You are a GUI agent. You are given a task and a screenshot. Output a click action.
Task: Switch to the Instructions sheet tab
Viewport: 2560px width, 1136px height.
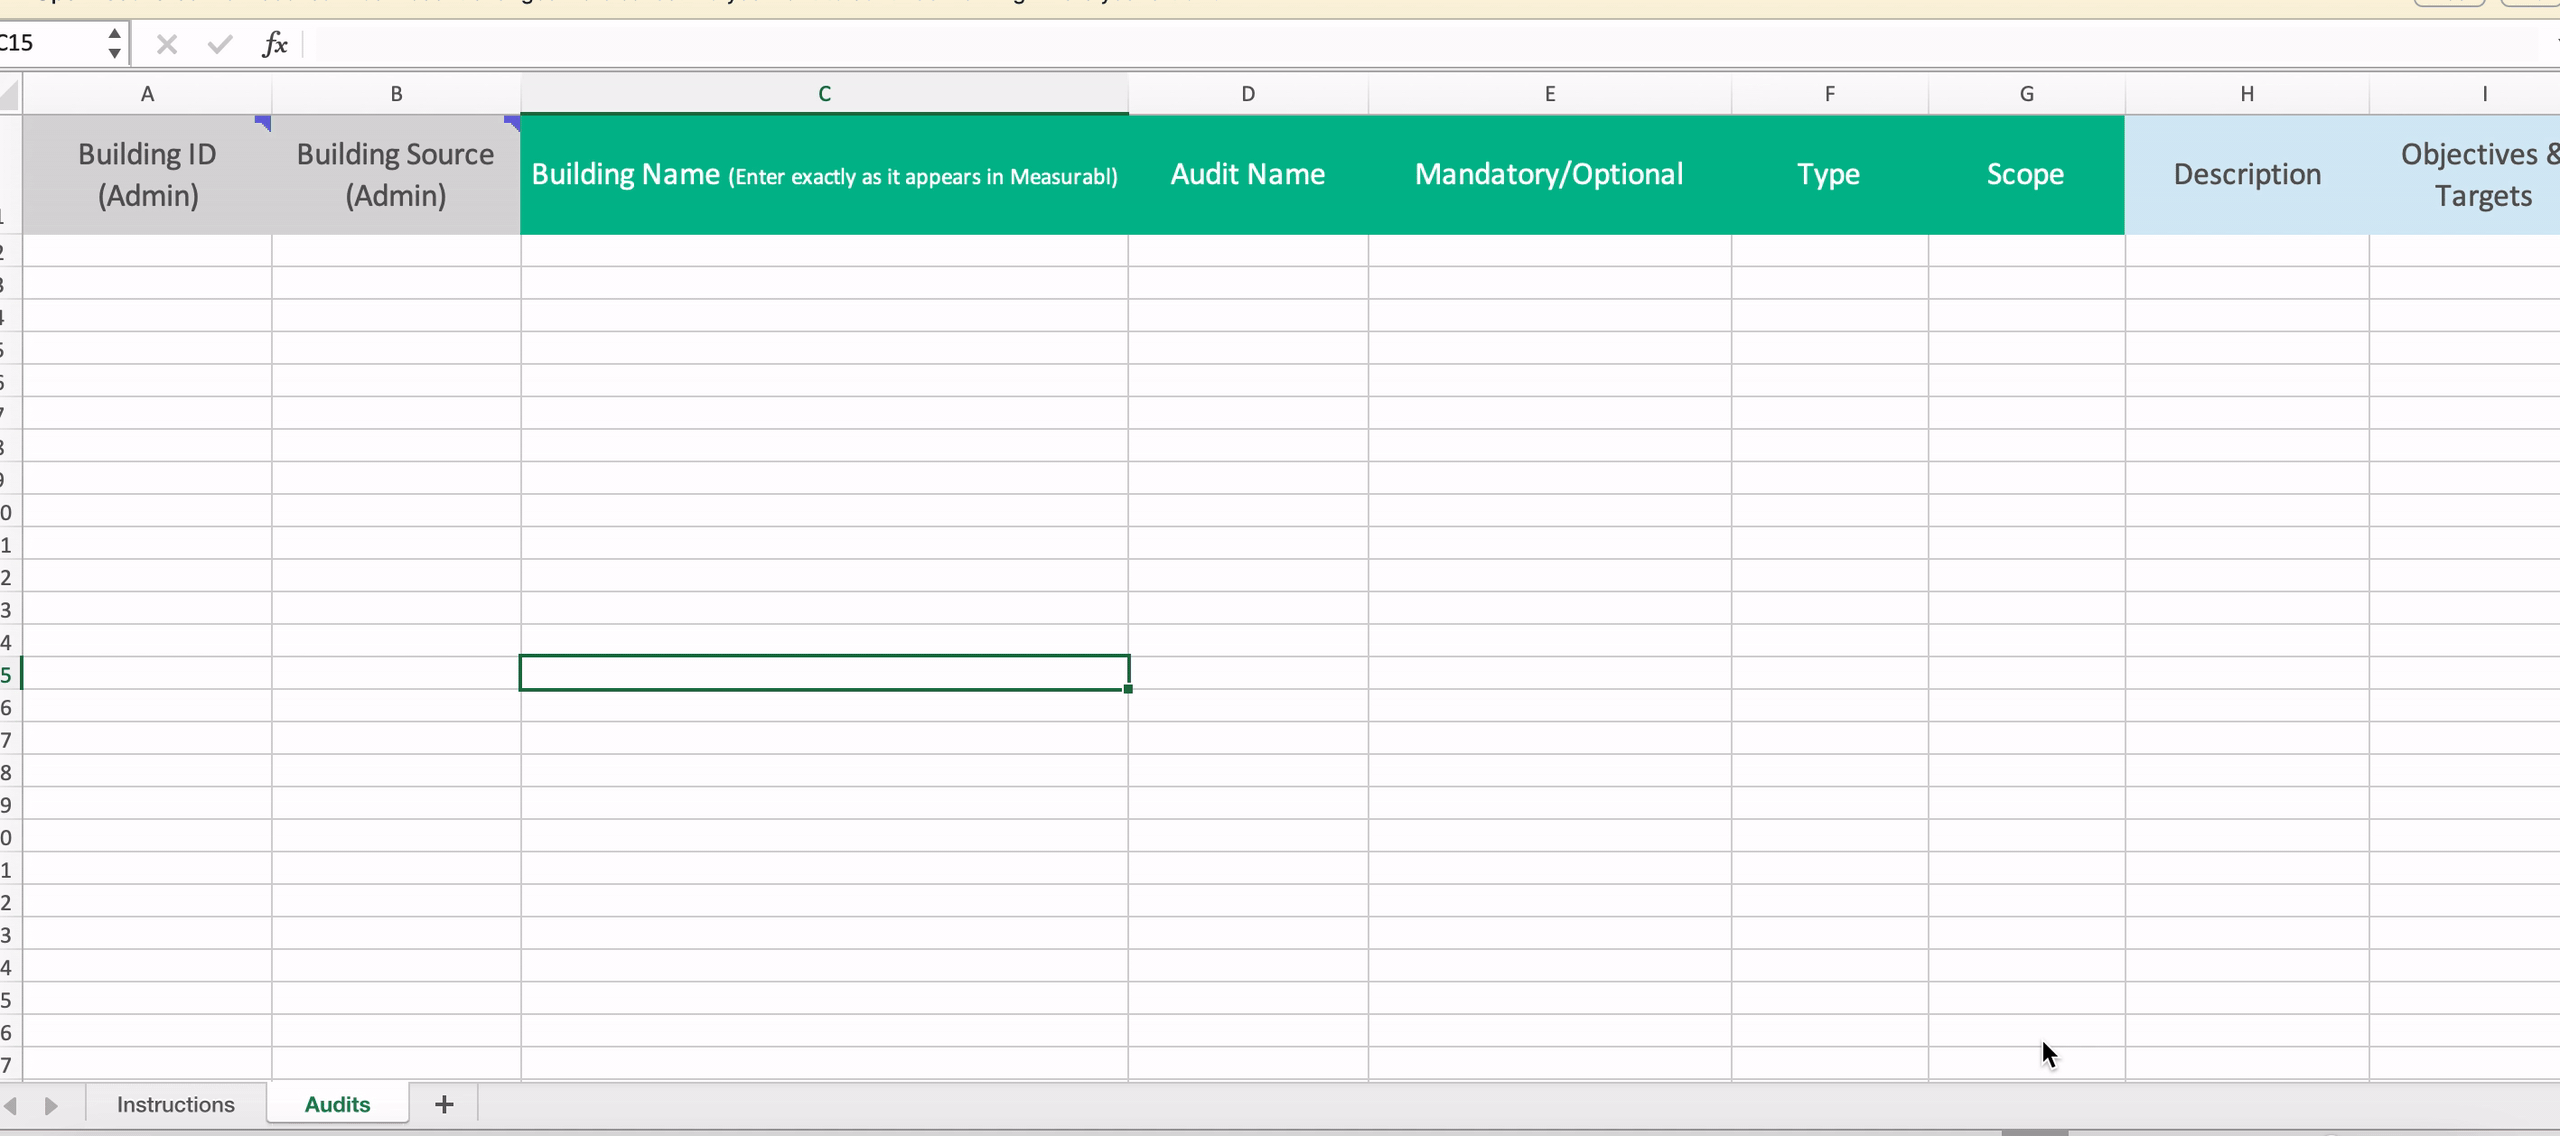coord(176,1104)
